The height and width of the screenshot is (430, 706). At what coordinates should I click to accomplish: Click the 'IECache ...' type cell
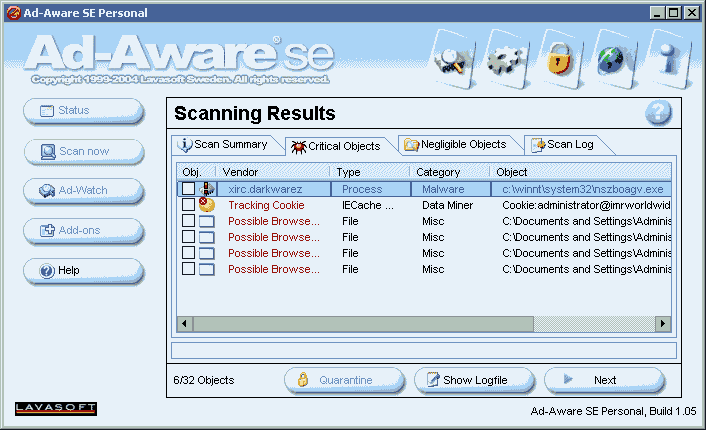[x=368, y=205]
